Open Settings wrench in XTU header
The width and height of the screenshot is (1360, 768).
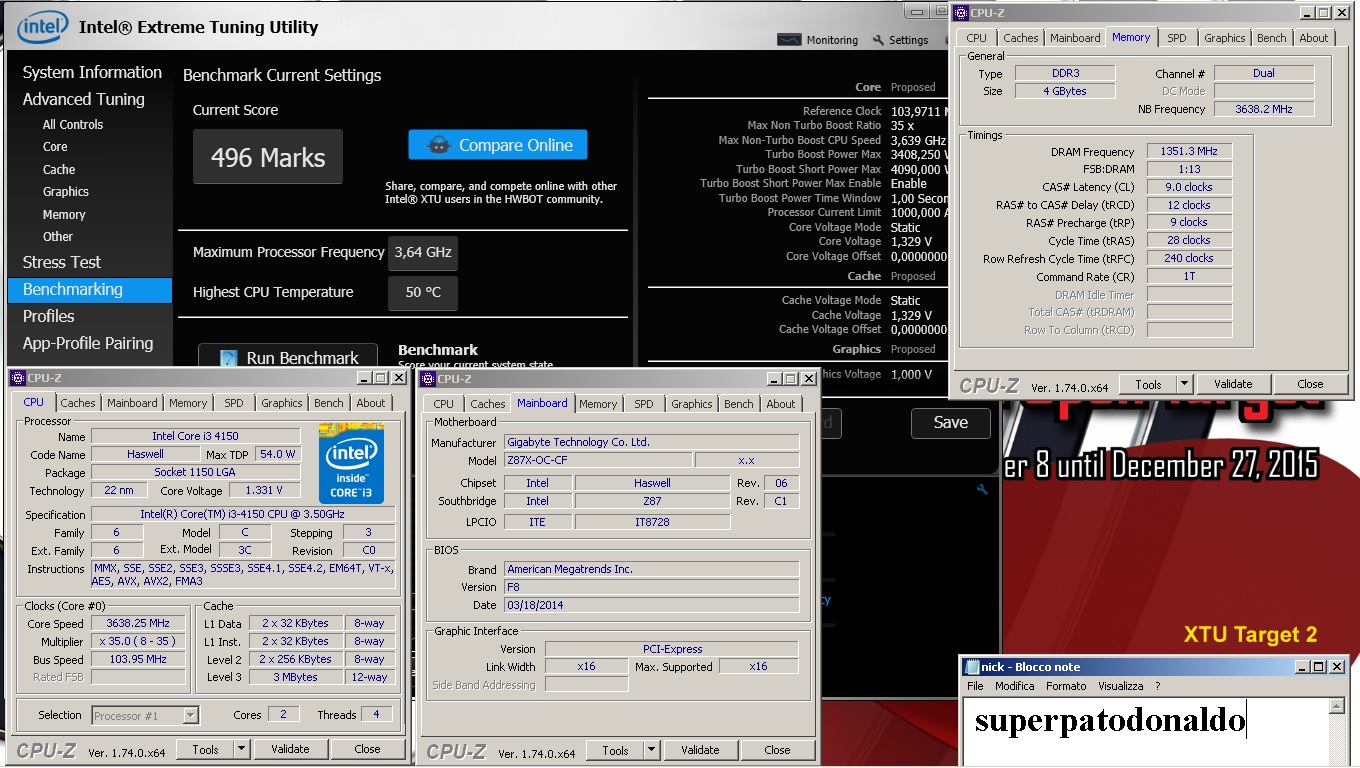coord(878,40)
